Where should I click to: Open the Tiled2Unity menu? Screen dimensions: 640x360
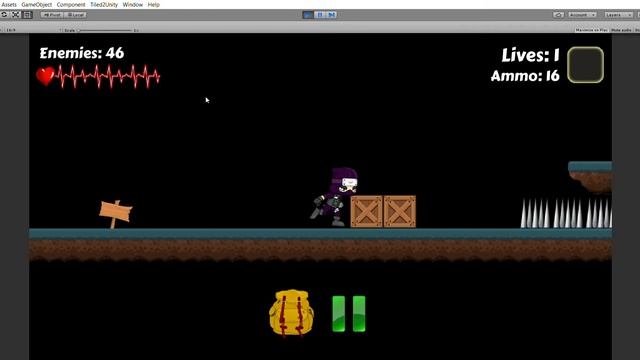tap(104, 4)
